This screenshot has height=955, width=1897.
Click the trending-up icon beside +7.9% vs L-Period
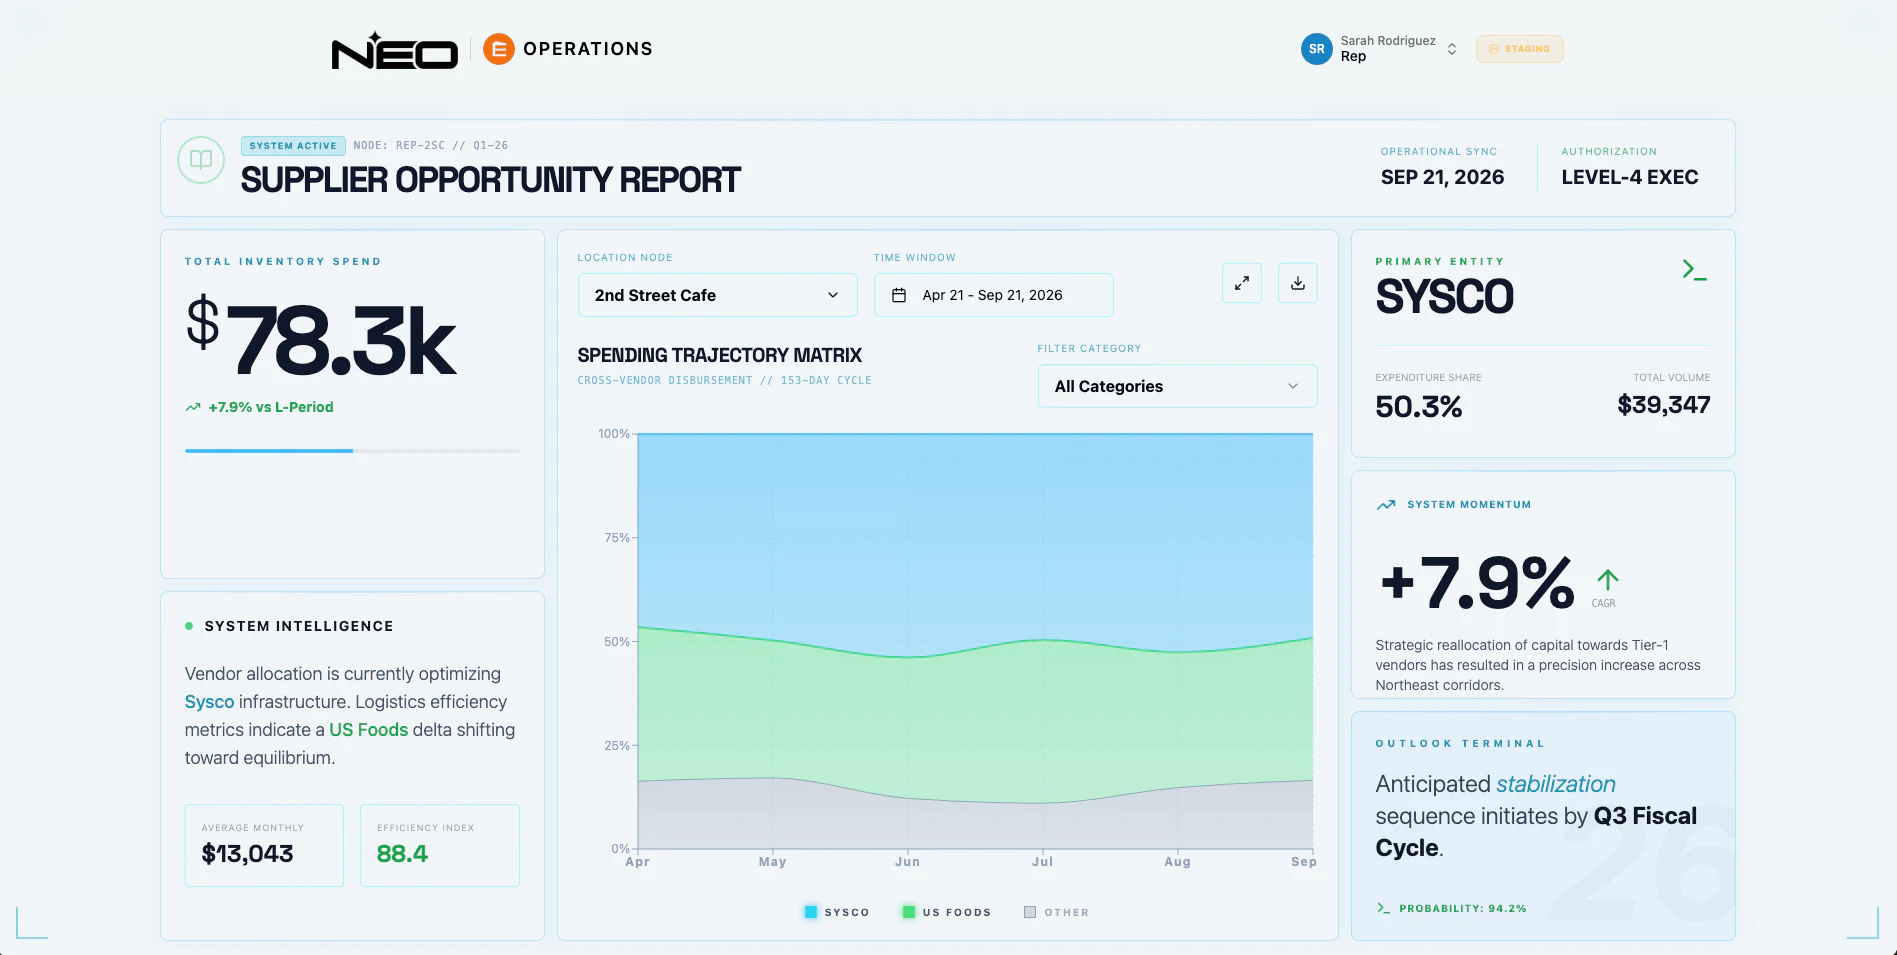[193, 407]
